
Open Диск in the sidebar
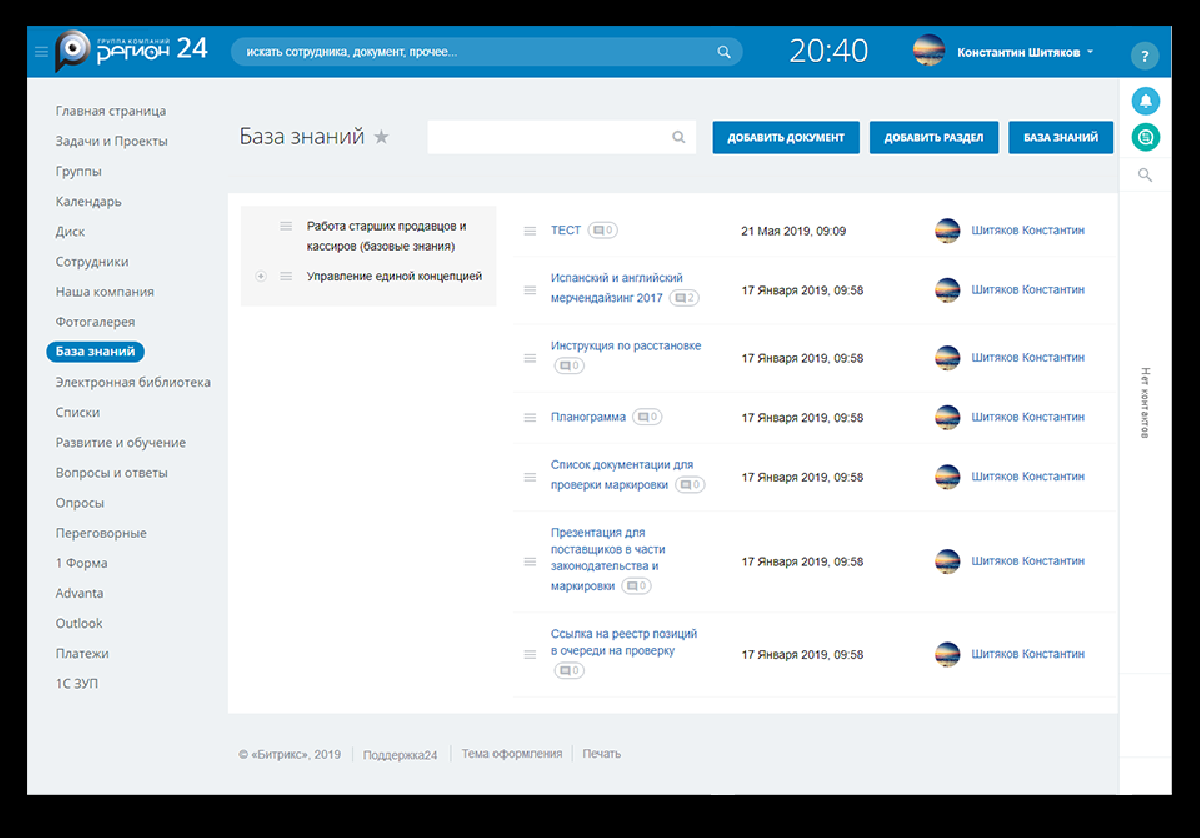point(70,231)
